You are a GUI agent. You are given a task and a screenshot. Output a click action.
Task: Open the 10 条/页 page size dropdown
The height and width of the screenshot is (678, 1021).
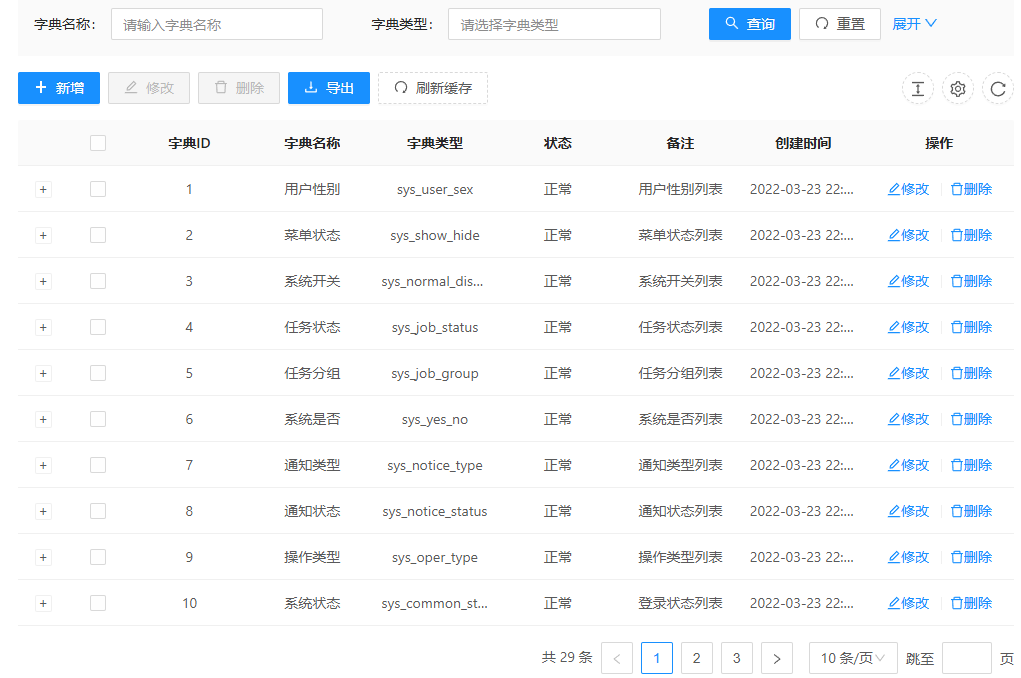852,658
